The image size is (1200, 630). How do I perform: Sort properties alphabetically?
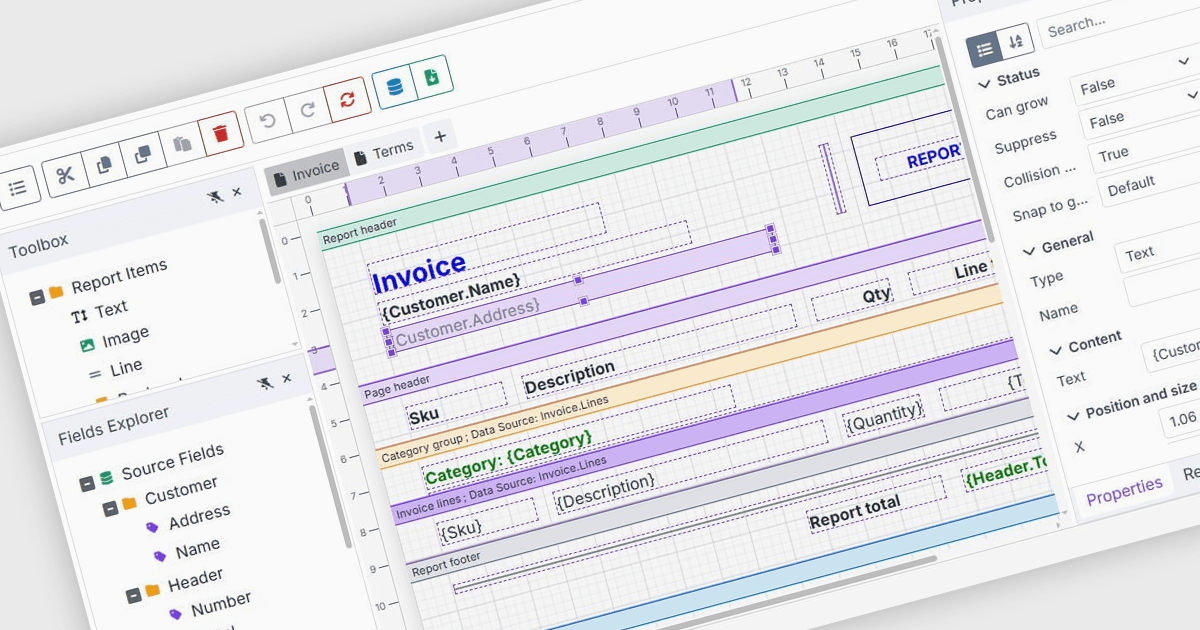pos(1016,41)
